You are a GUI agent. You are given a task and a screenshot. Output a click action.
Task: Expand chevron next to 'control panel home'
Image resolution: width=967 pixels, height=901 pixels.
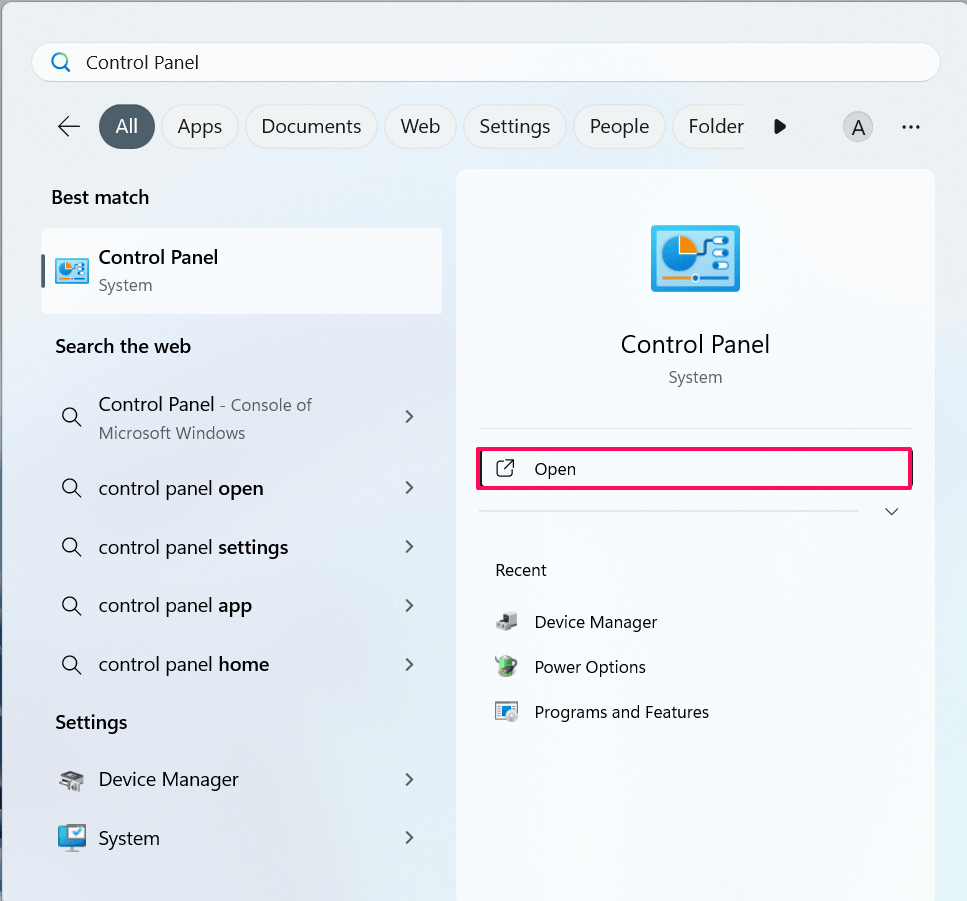pyautogui.click(x=409, y=664)
